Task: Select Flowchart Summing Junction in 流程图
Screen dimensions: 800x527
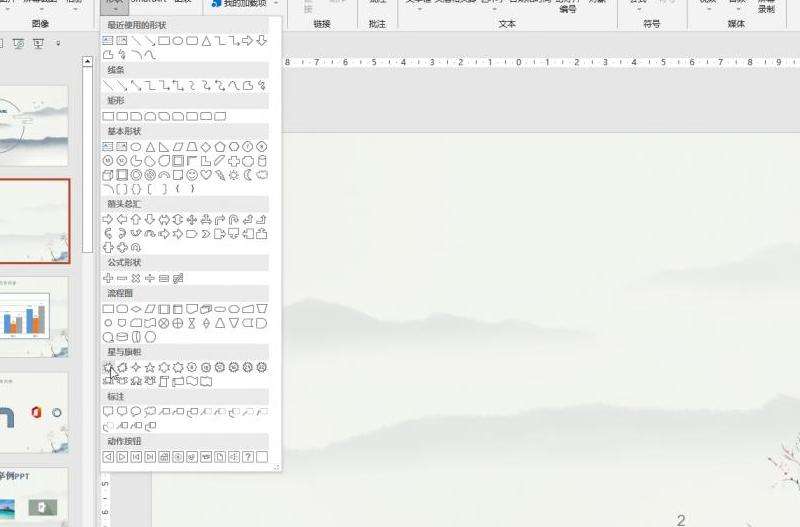Action: pos(164,323)
